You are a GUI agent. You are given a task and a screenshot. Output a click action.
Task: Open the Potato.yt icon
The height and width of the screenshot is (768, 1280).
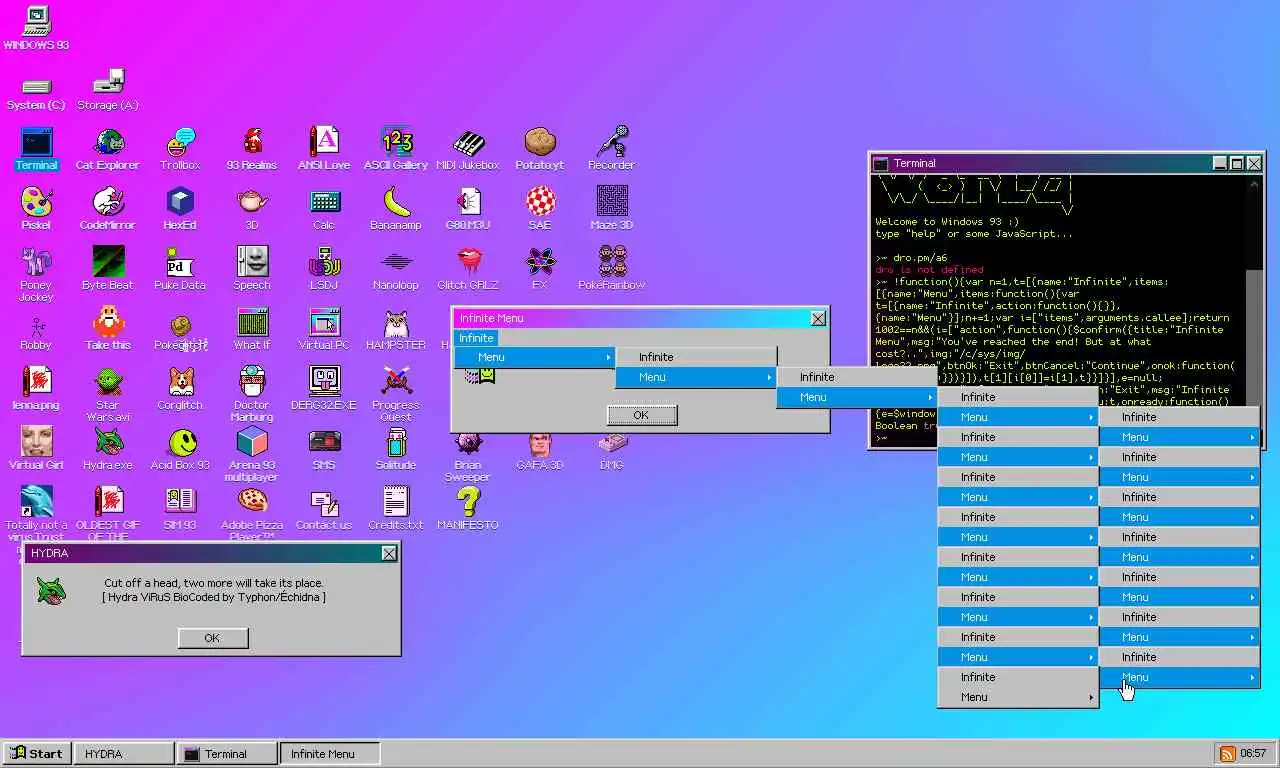540,148
